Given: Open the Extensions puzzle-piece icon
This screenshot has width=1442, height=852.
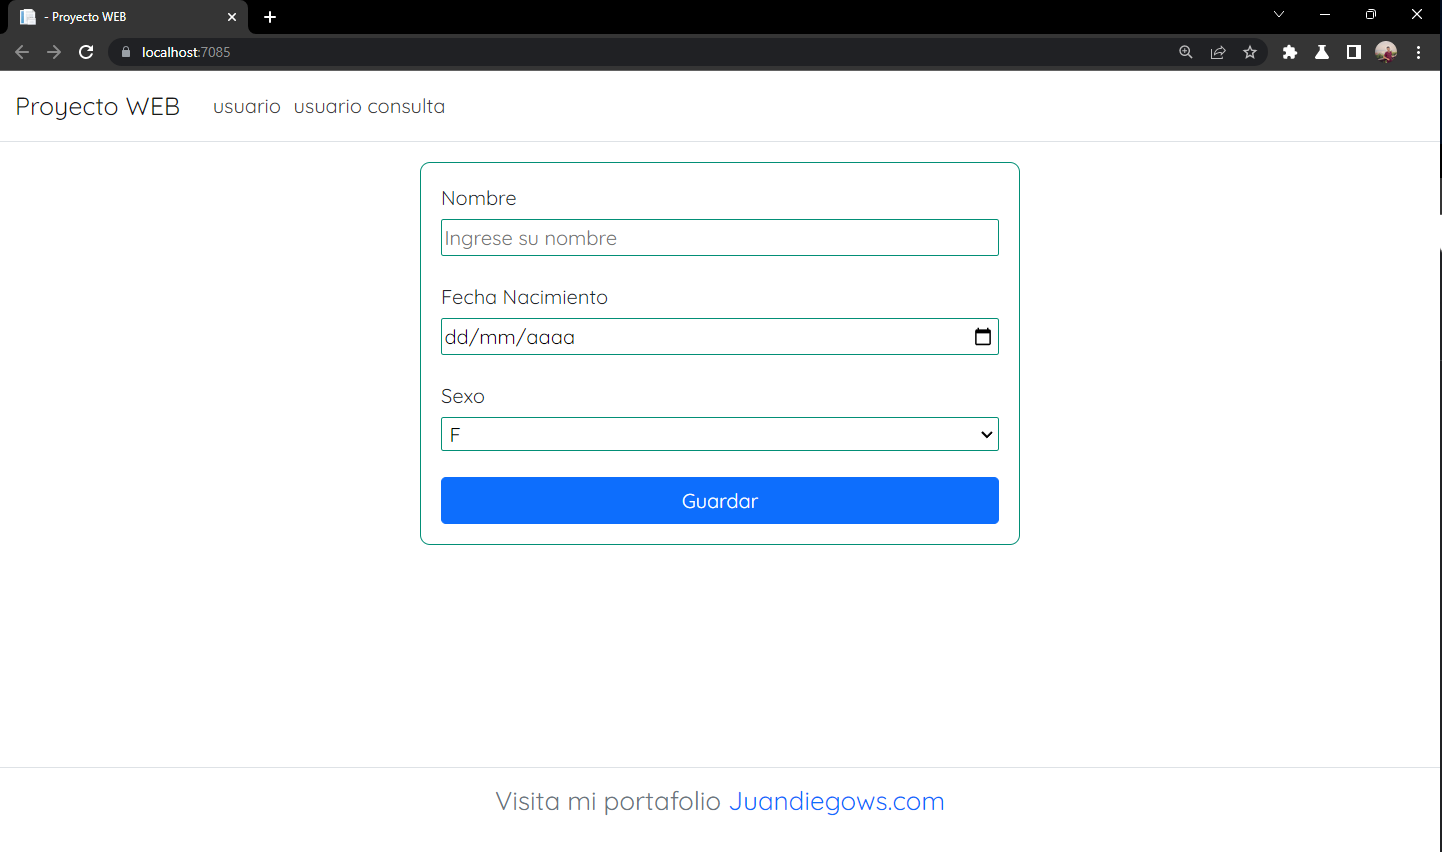Looking at the screenshot, I should pyautogui.click(x=1289, y=51).
